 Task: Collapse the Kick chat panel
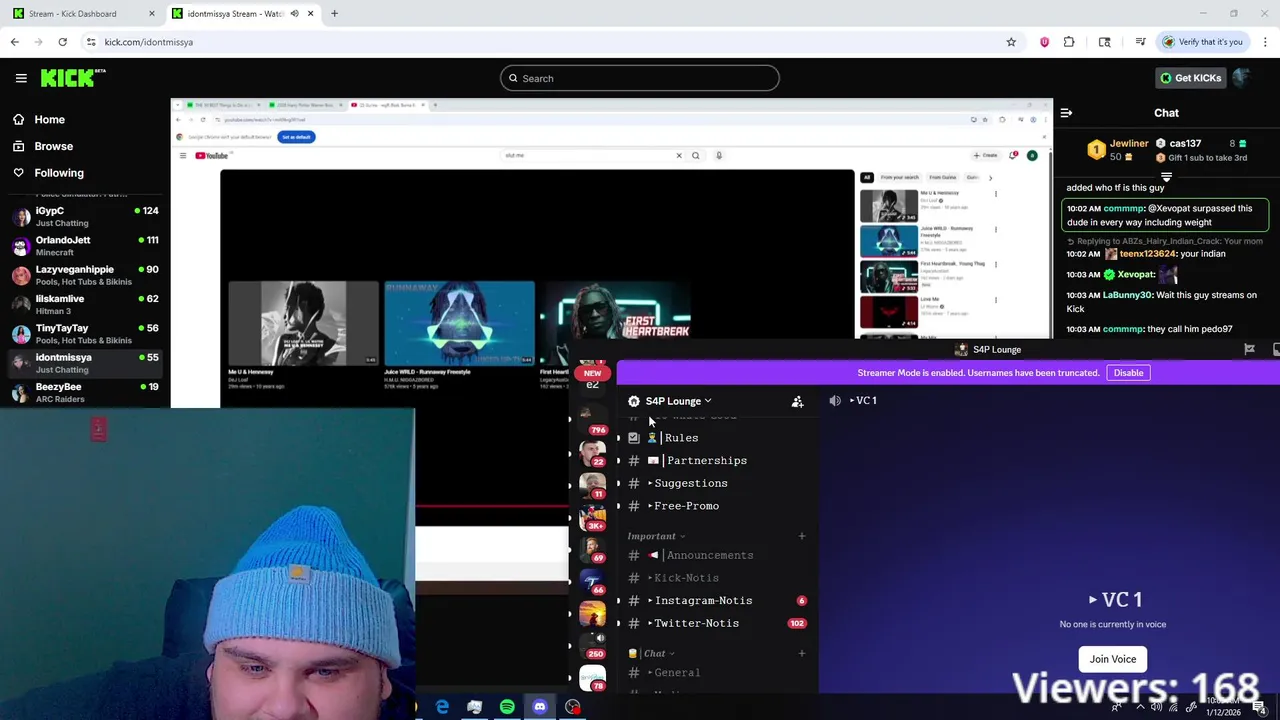point(1066,113)
